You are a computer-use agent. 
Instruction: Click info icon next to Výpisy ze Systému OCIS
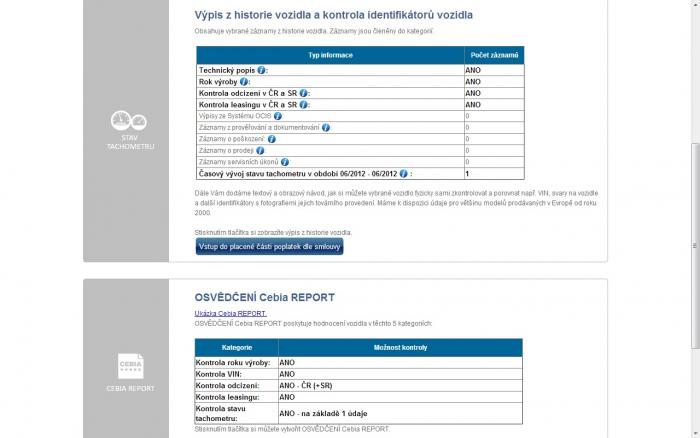click(279, 116)
